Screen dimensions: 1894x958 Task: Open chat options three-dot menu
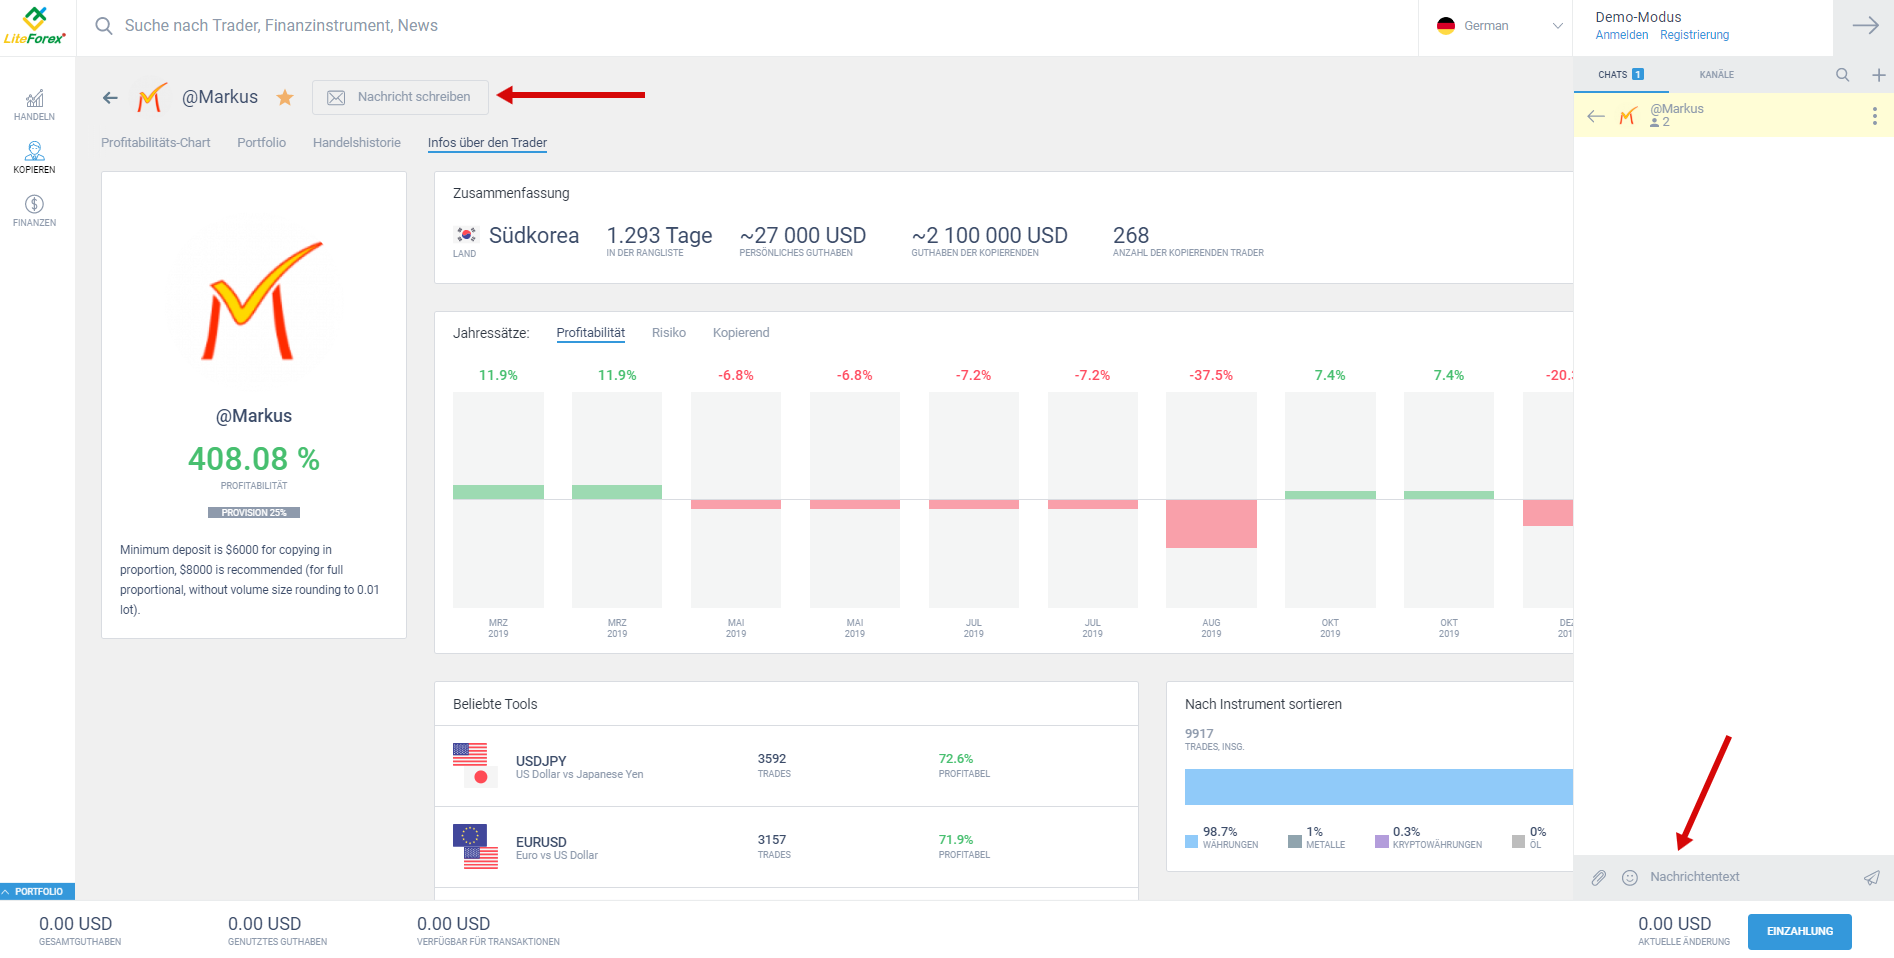click(1874, 116)
